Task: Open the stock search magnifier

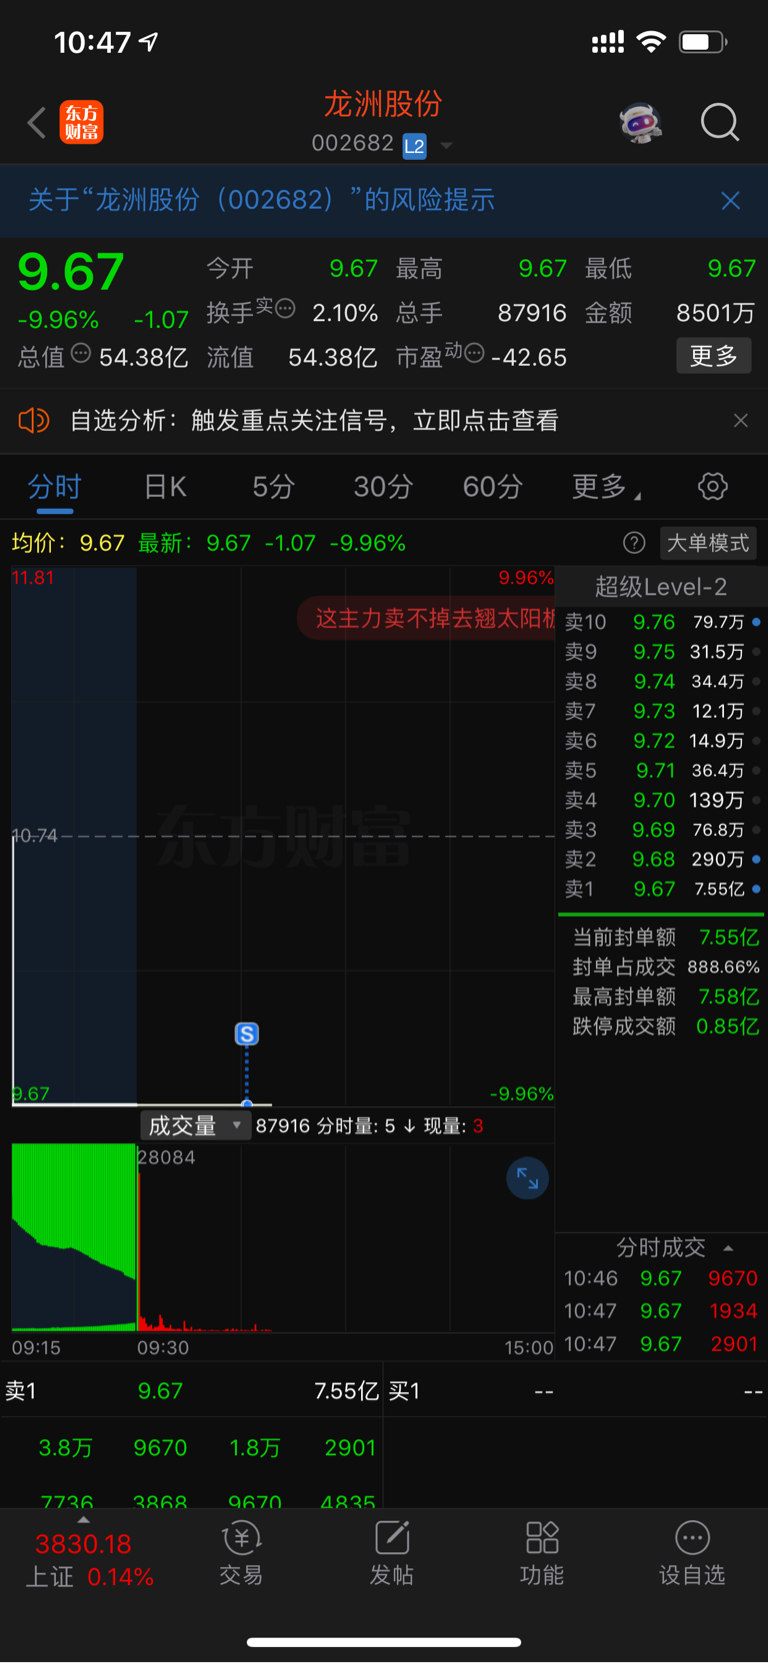Action: pyautogui.click(x=719, y=122)
